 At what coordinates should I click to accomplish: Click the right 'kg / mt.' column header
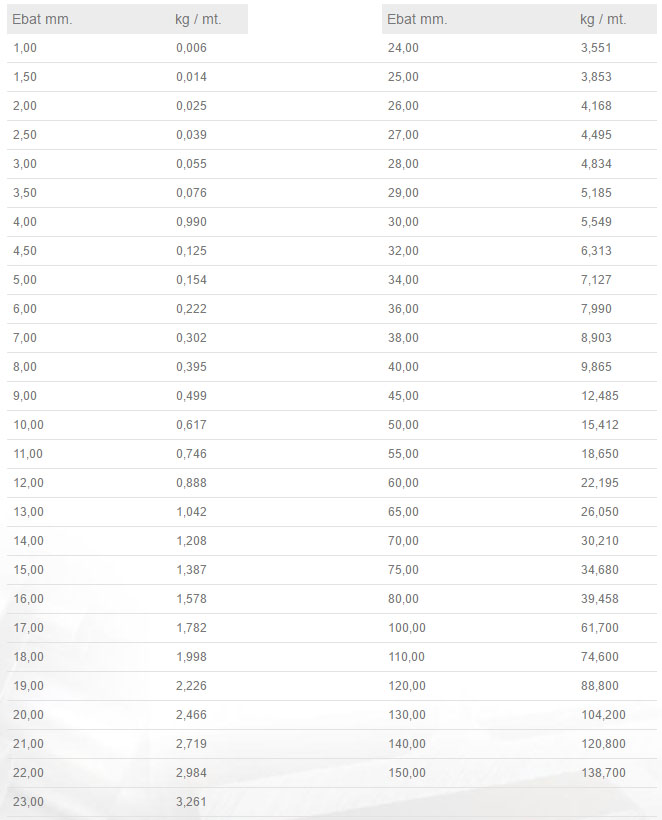[x=603, y=19]
